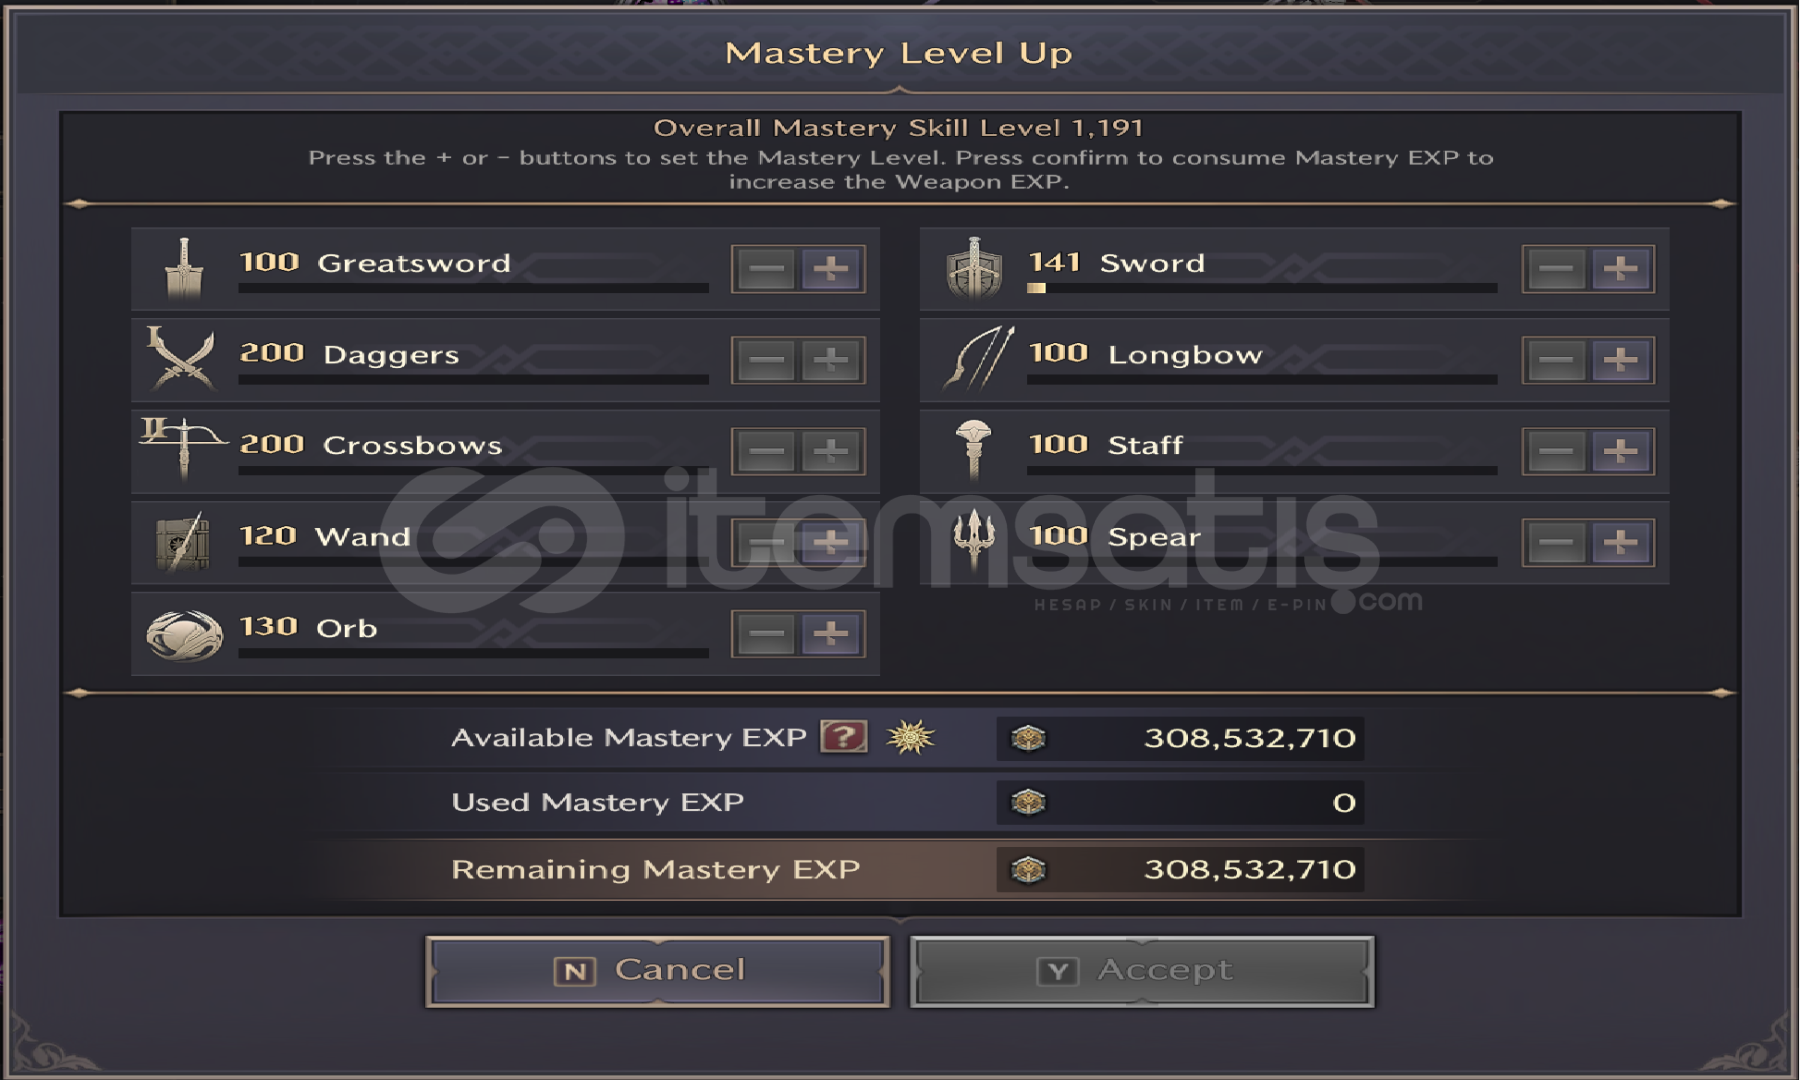Image resolution: width=1800 pixels, height=1080 pixels.
Task: Decrease Daggers mastery with the minus button
Action: pyautogui.click(x=767, y=360)
